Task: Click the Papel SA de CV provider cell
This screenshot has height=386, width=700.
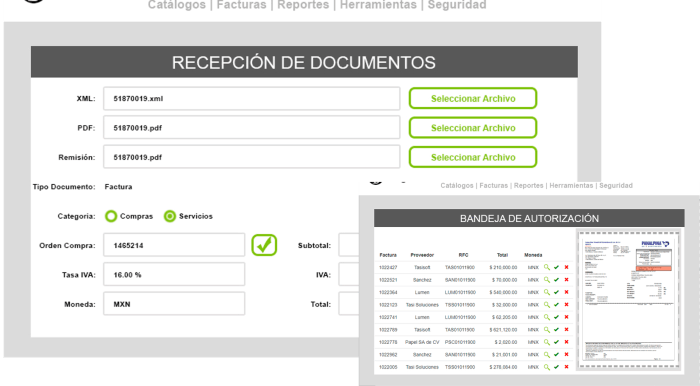Action: coord(422,342)
